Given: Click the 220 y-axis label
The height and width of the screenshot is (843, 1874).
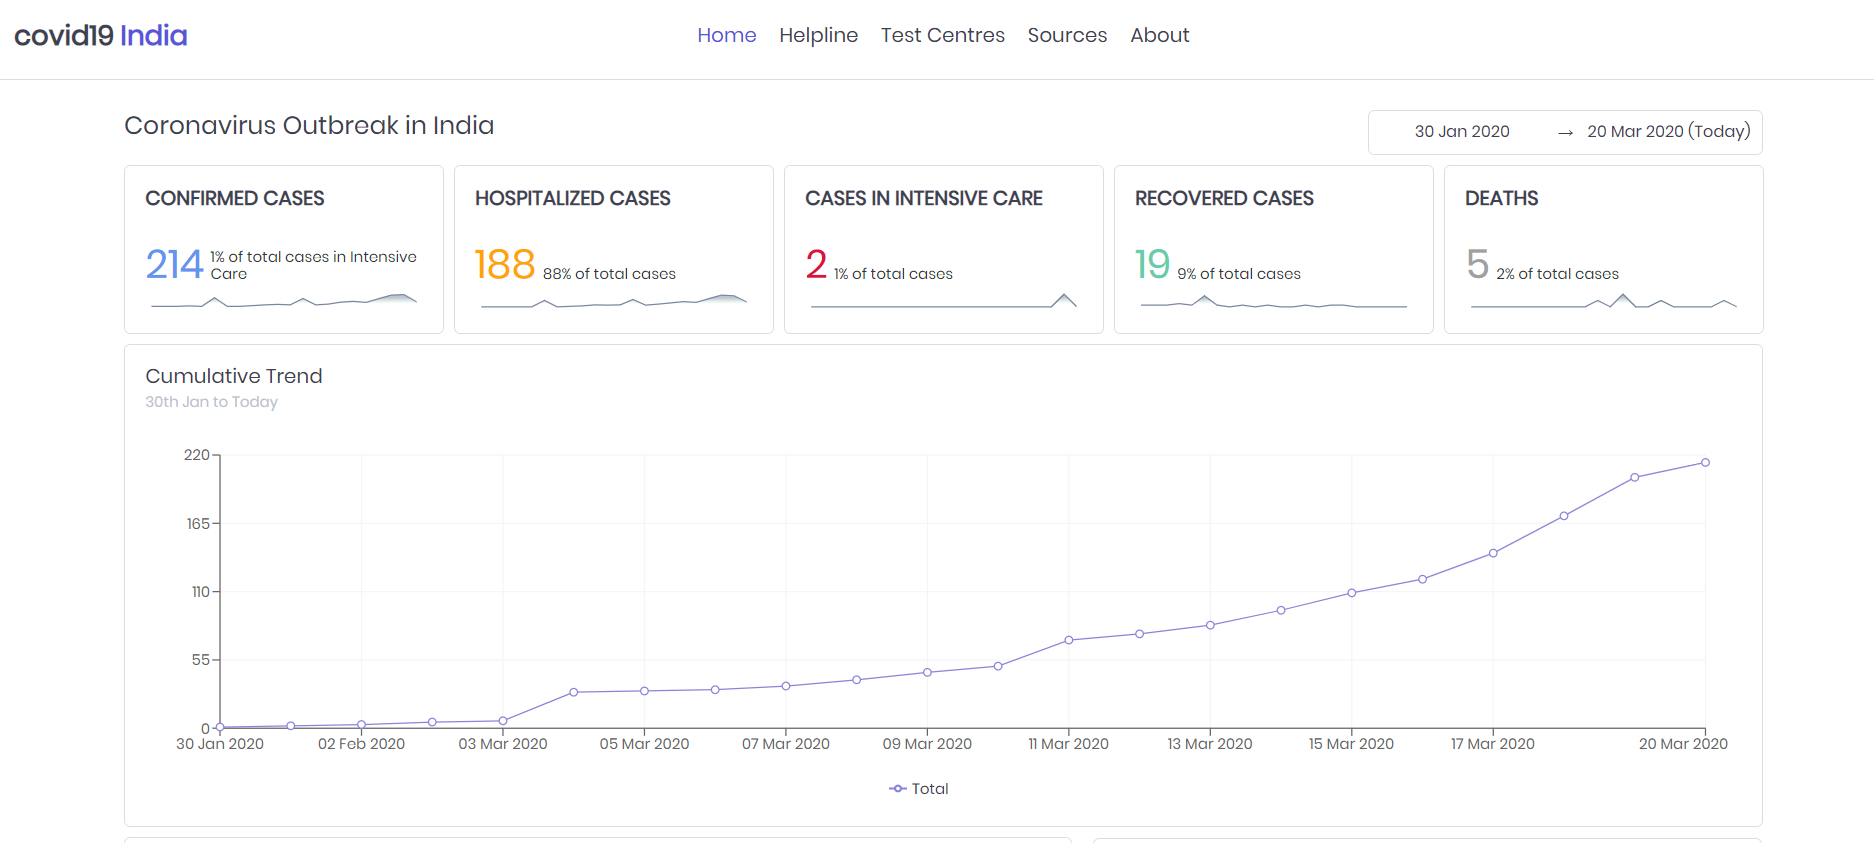Looking at the screenshot, I should pos(196,455).
